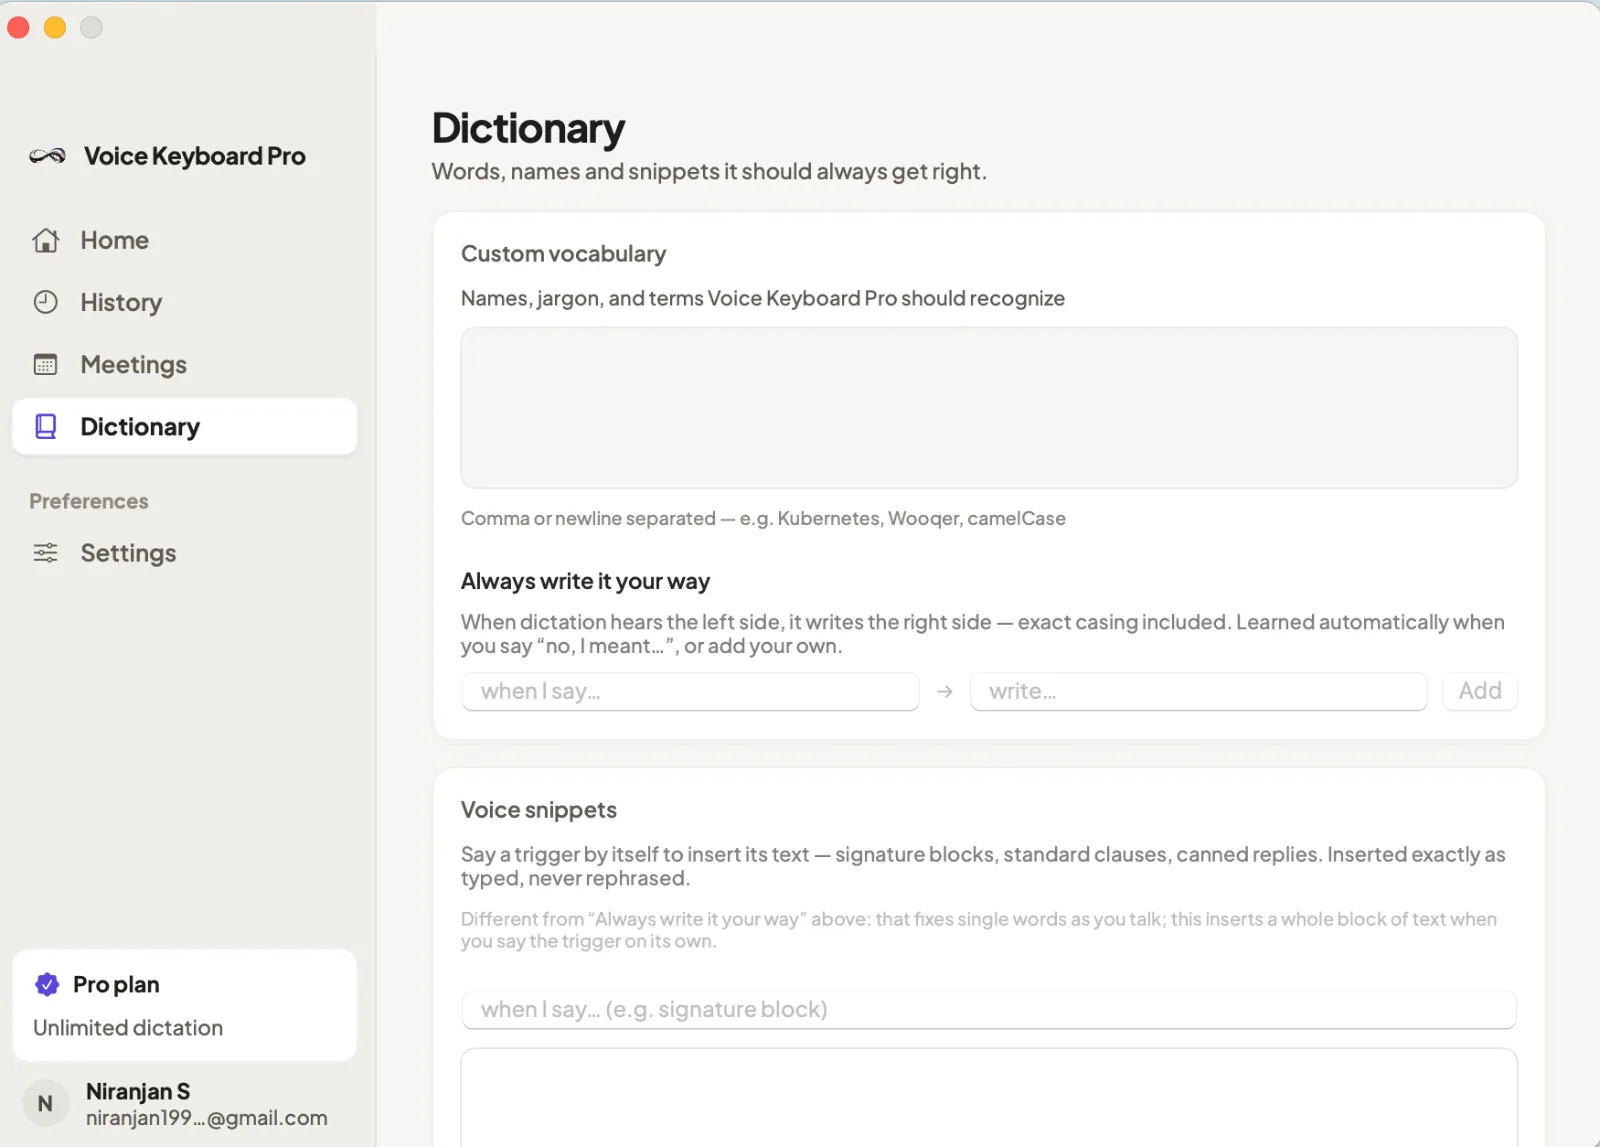Viewport: 1600px width, 1147px height.
Task: Go to the History section
Action: pos(184,302)
